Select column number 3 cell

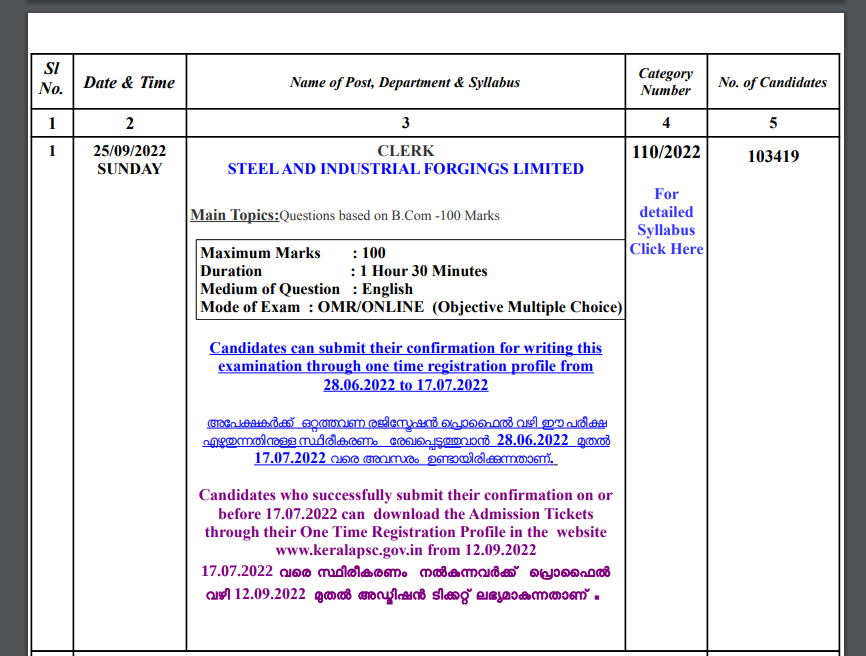tap(405, 123)
